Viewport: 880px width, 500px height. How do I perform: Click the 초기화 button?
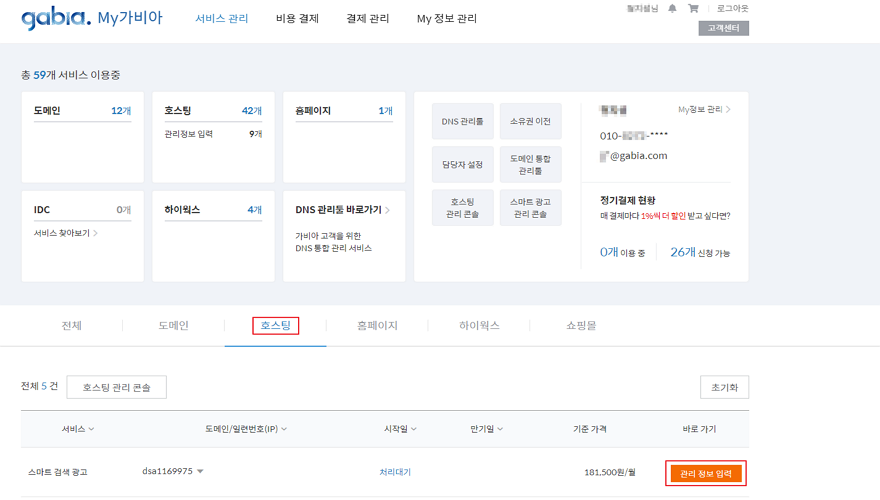point(725,387)
